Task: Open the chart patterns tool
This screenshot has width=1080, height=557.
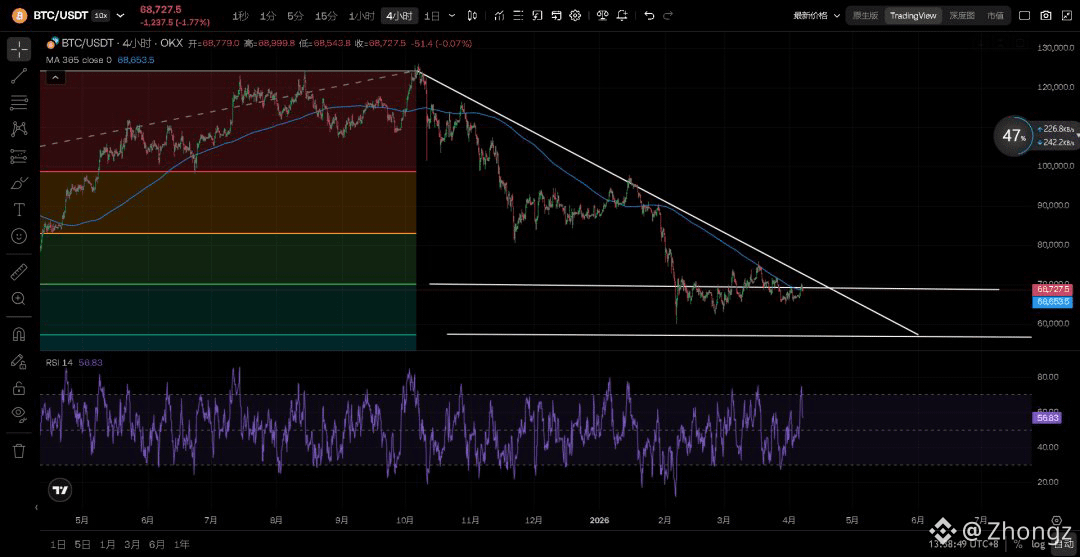Action: pos(19,129)
